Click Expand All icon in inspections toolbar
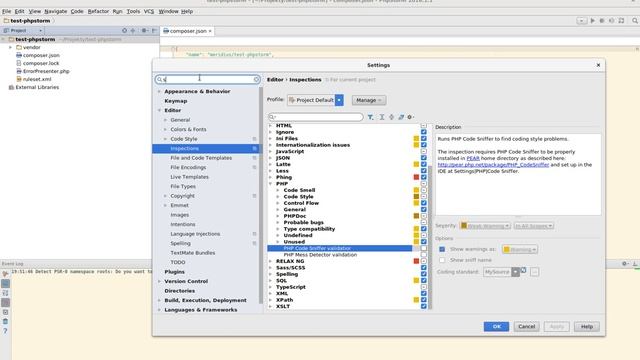640x360 pixels. 382,117
